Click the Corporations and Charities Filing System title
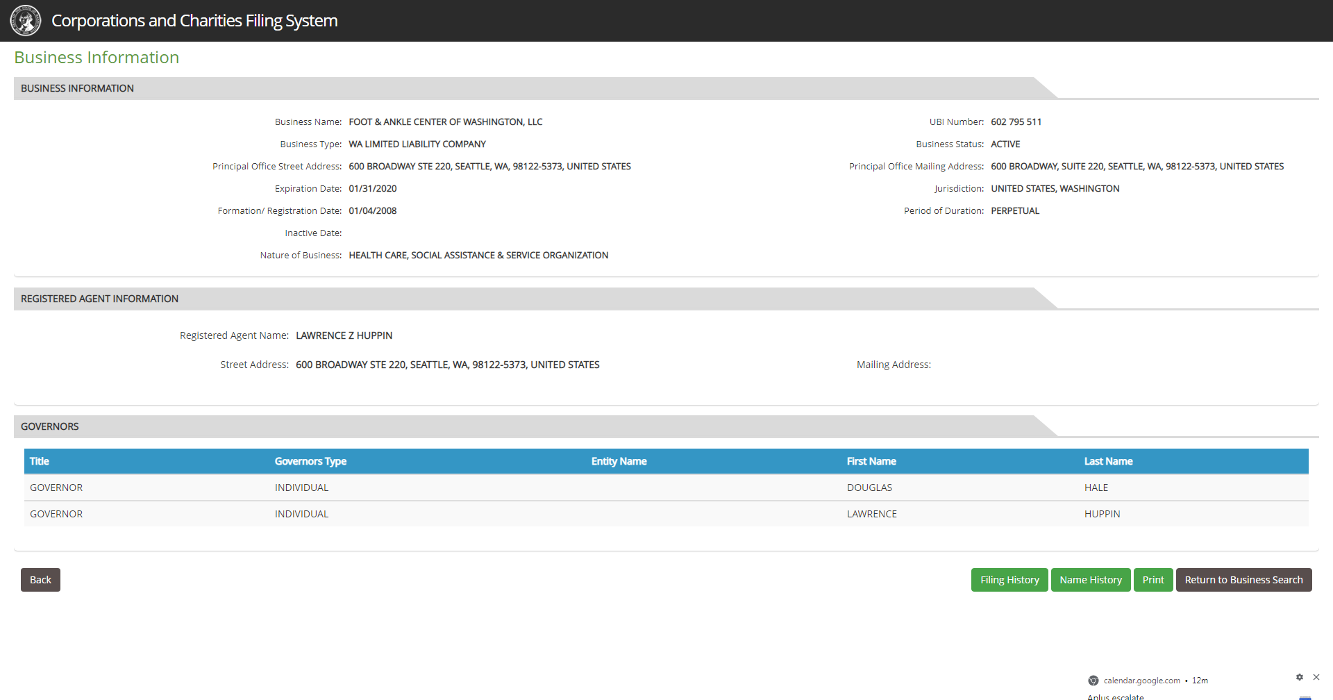This screenshot has height=700, width=1333. pyautogui.click(x=194, y=20)
